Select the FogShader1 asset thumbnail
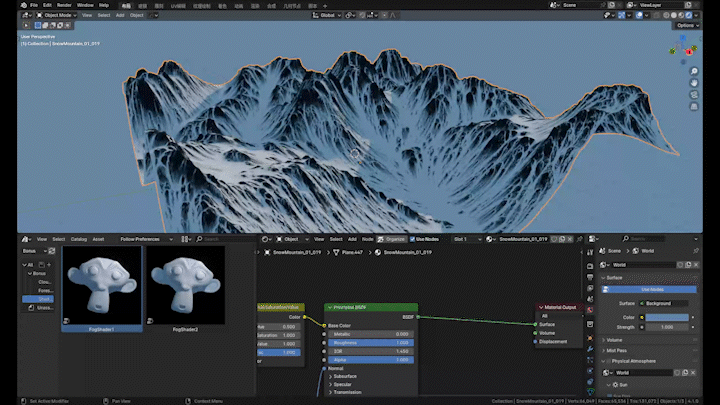This screenshot has height=405, width=720. click(x=103, y=286)
